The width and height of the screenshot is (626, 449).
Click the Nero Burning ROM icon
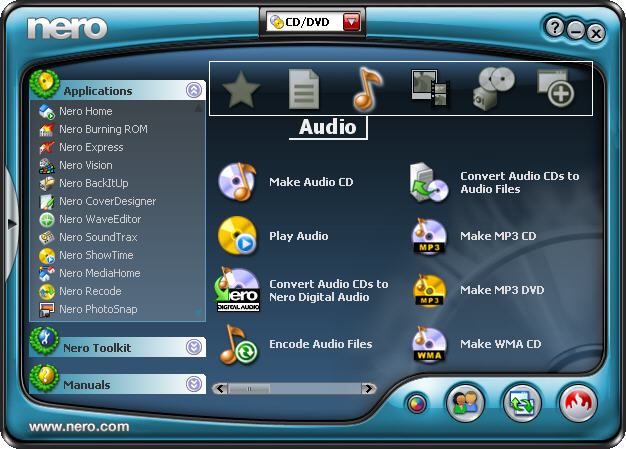pyautogui.click(x=47, y=129)
